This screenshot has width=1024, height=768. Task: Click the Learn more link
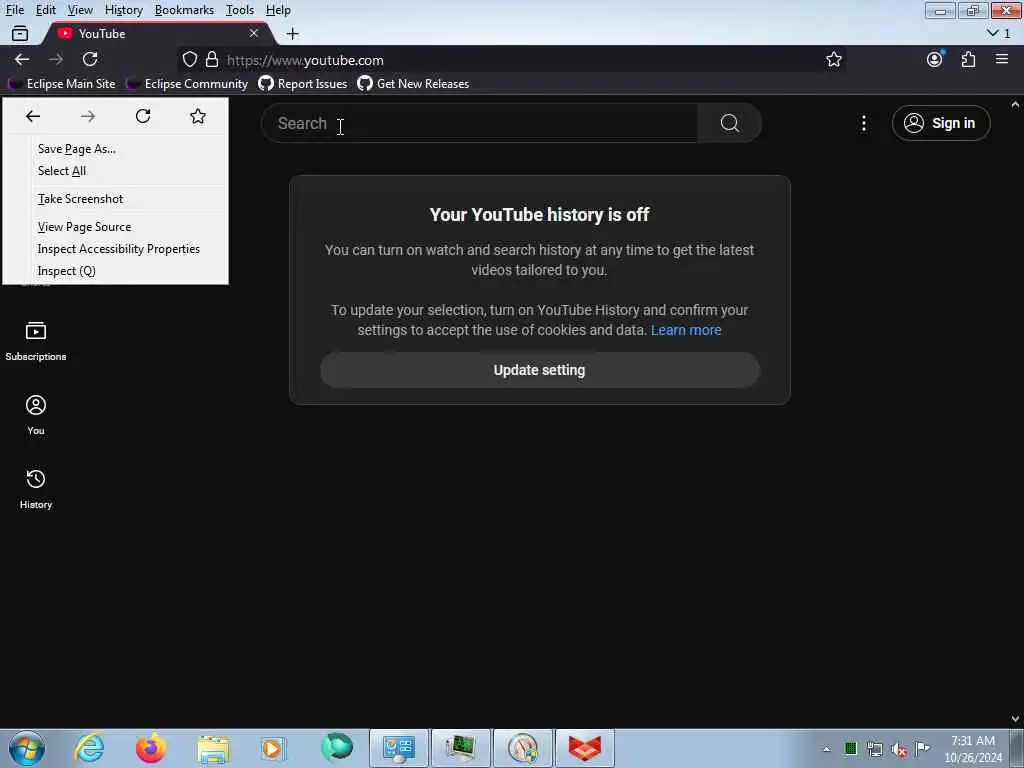[686, 330]
